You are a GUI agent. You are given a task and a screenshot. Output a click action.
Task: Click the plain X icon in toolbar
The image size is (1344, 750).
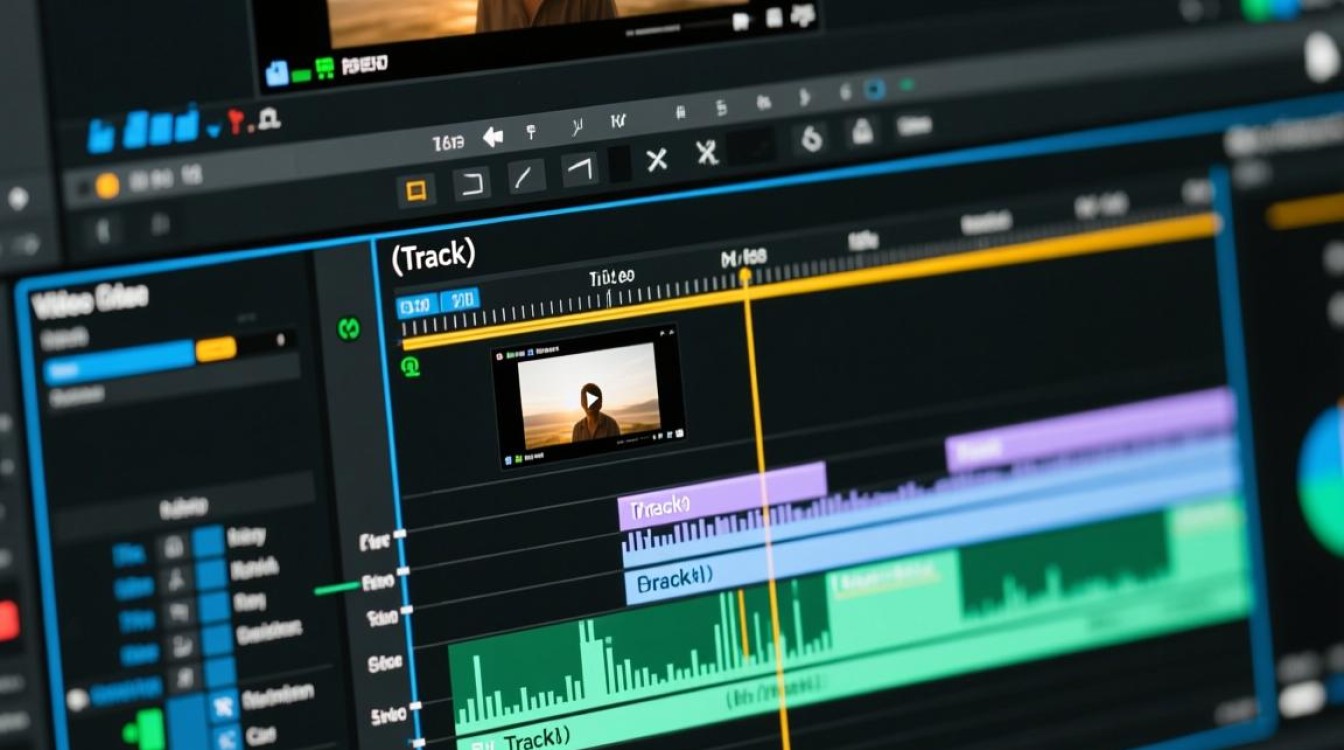657,159
